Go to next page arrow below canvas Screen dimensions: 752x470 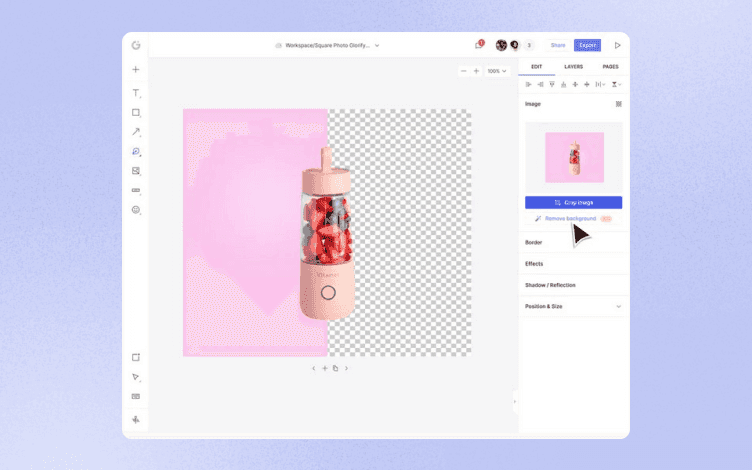tap(346, 368)
